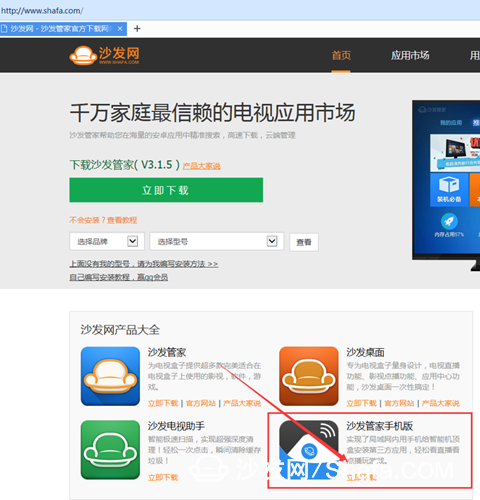The image size is (480, 500).
Task: Open the orange 沙发桌面 app icon
Action: (309, 376)
